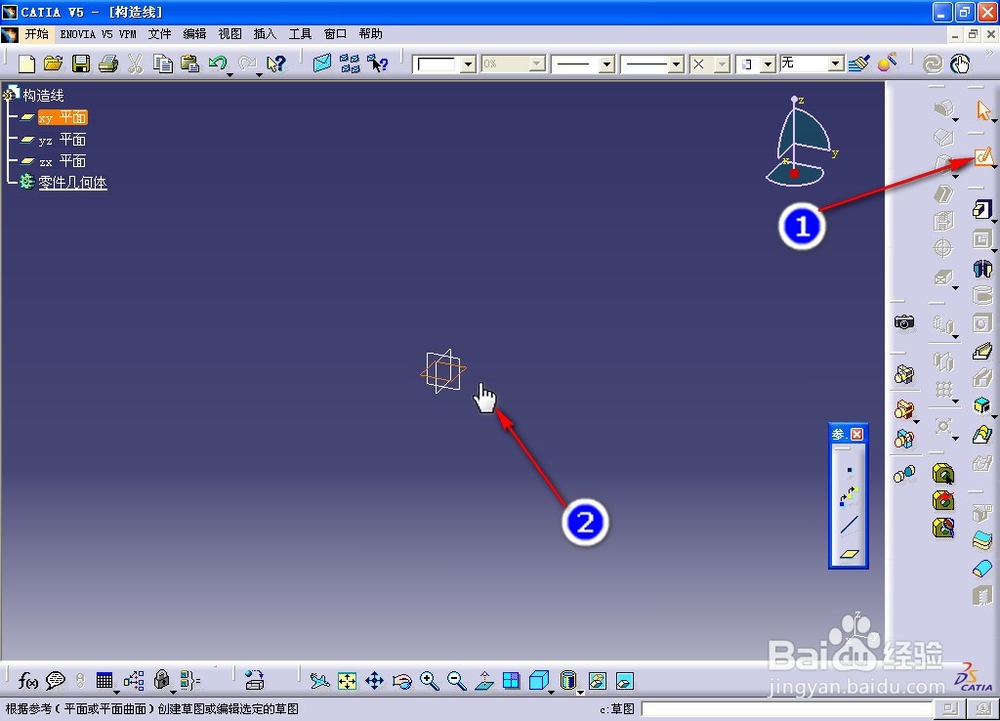This screenshot has height=721, width=1000.
Task: Open the line type dropdown
Action: click(677, 64)
